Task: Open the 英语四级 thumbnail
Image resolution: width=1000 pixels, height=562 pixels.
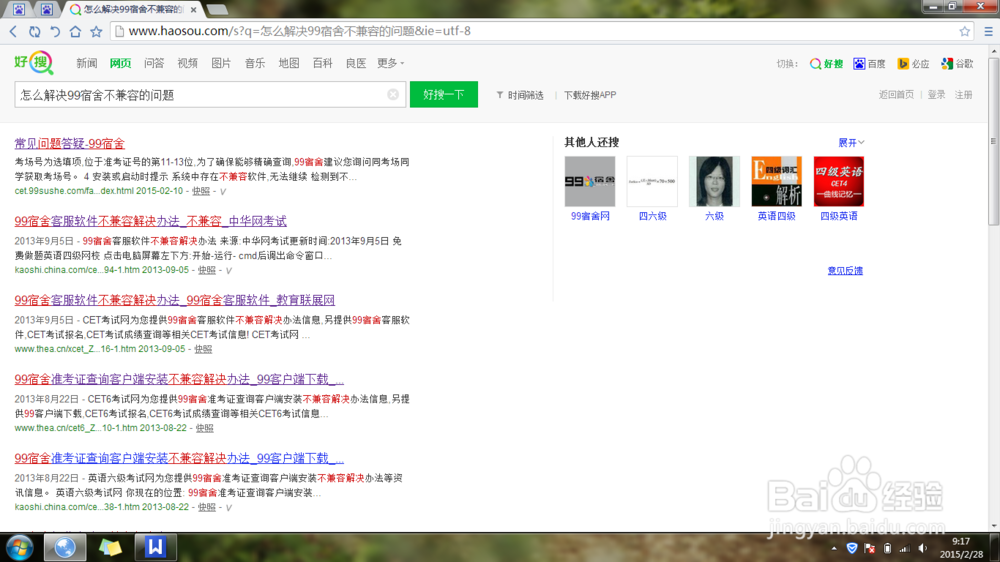Action: point(776,181)
